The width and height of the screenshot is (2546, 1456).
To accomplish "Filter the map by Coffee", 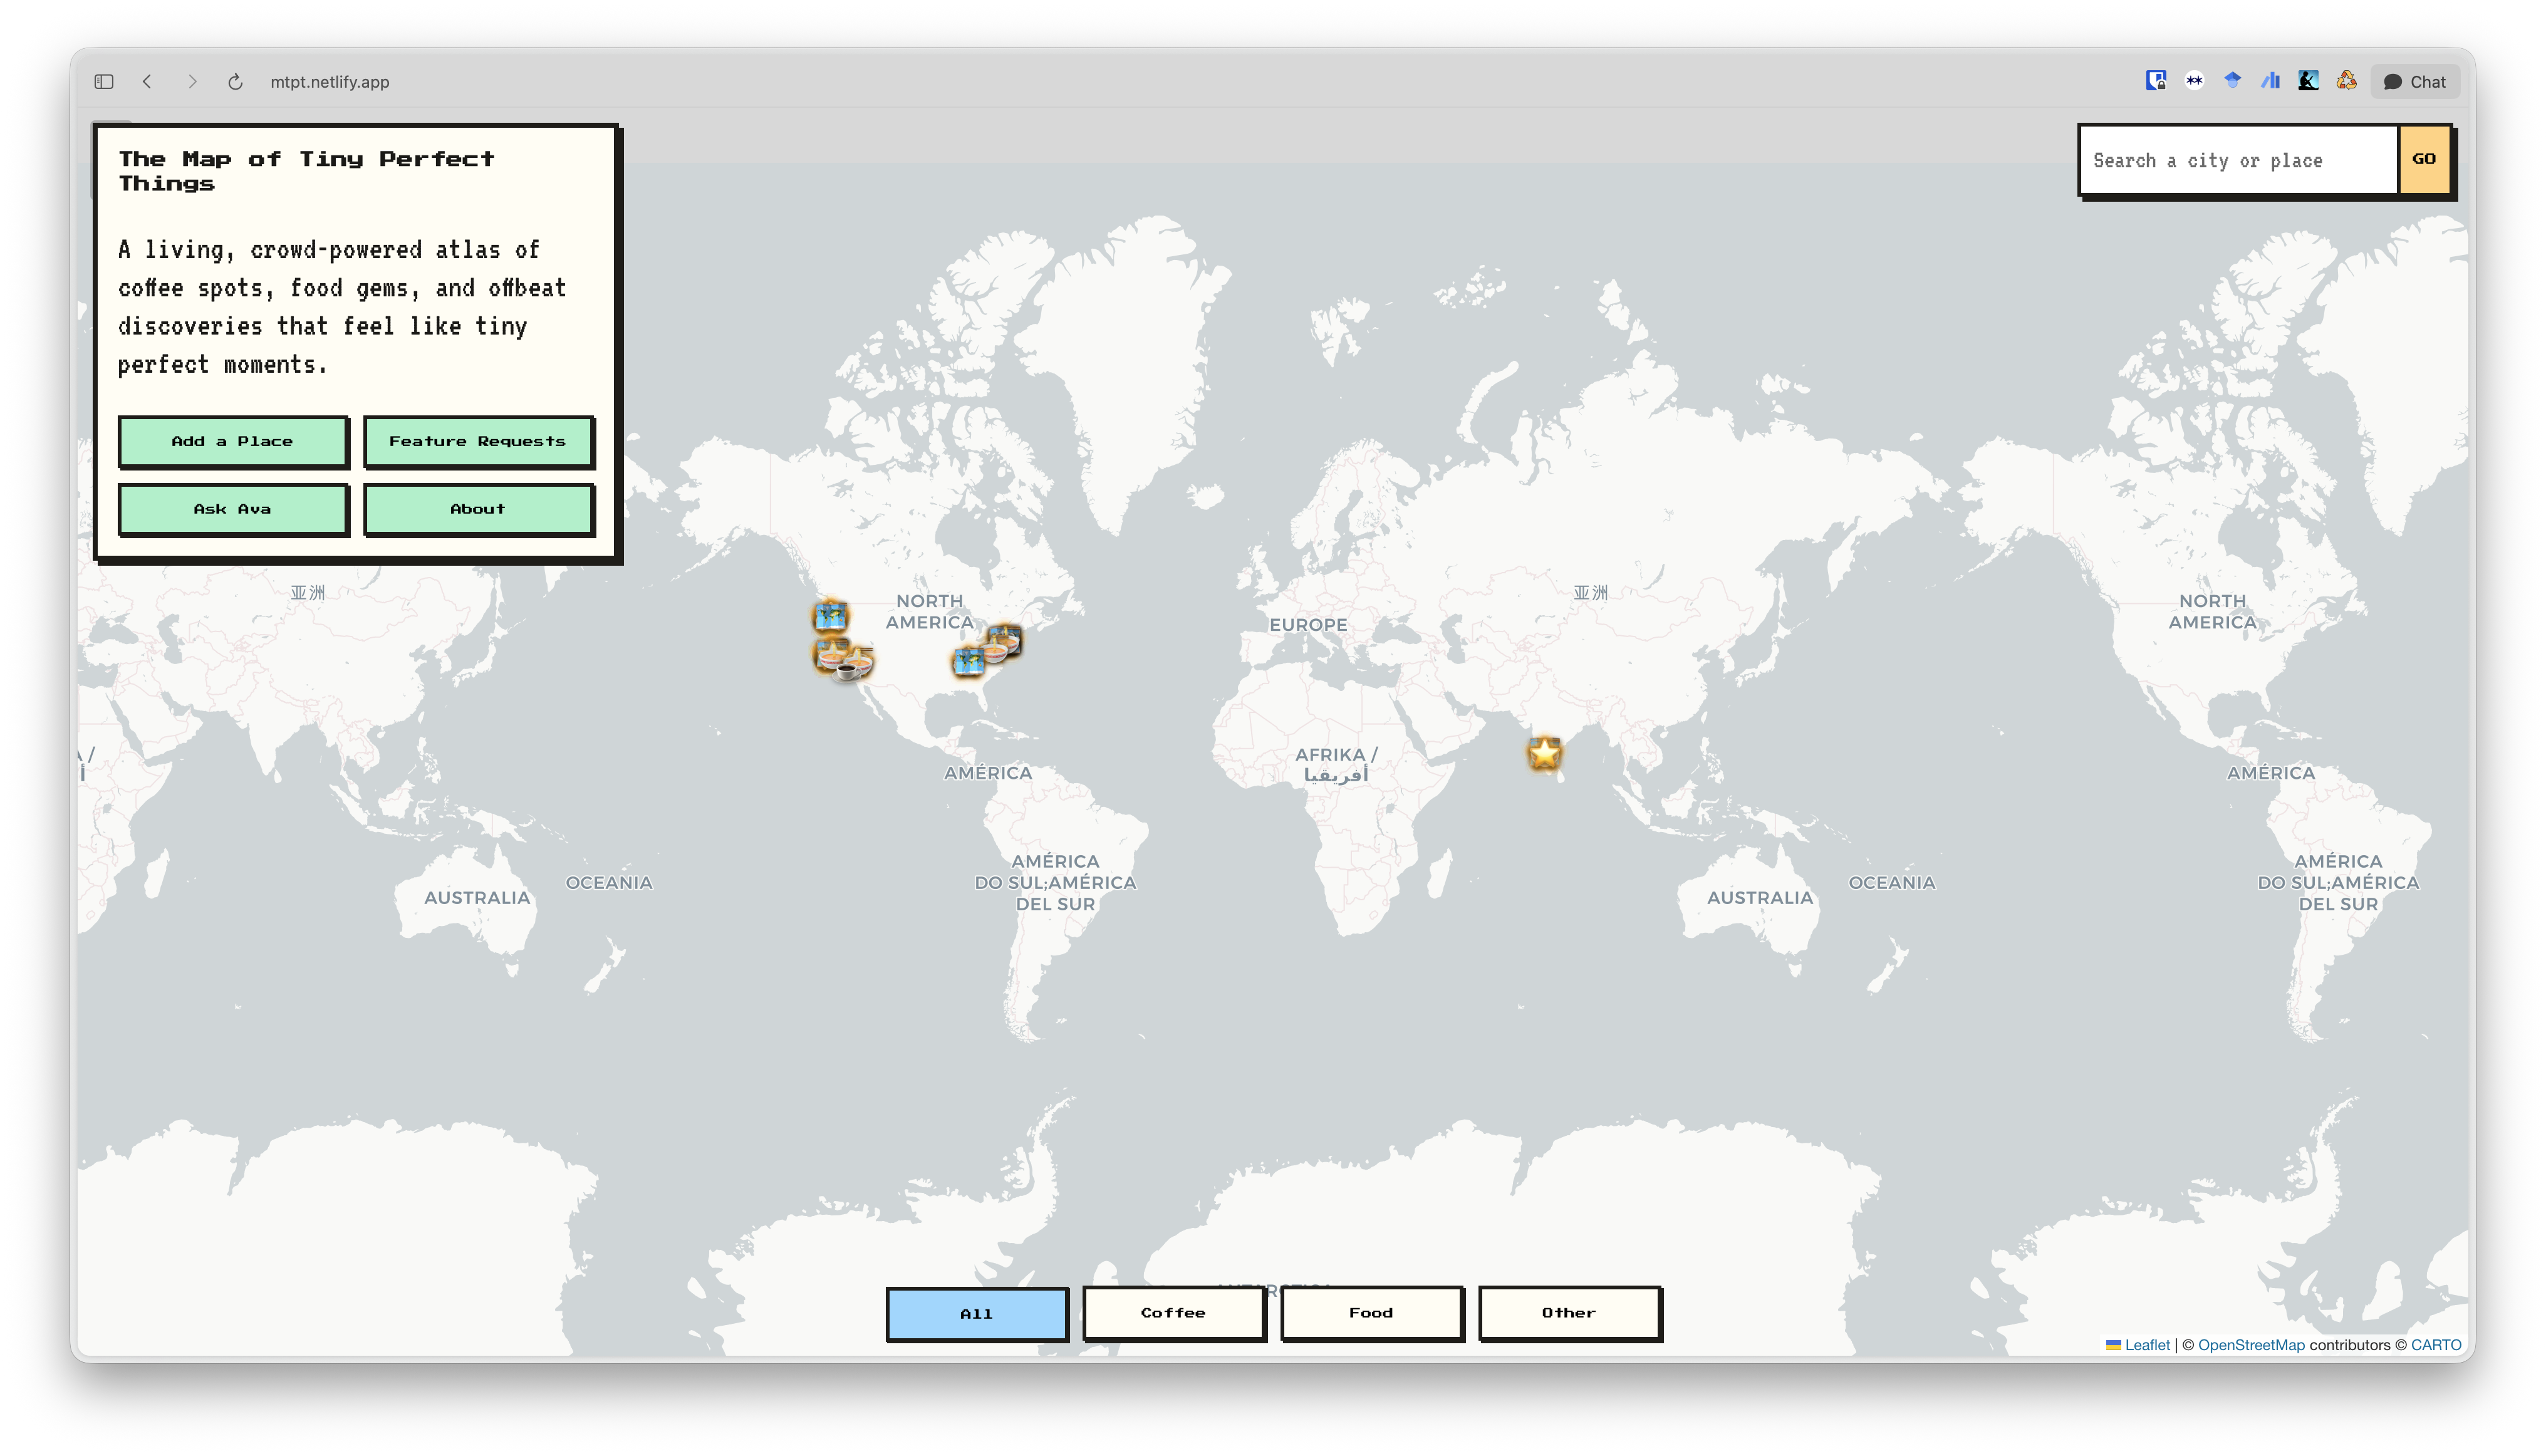I will tap(1173, 1313).
